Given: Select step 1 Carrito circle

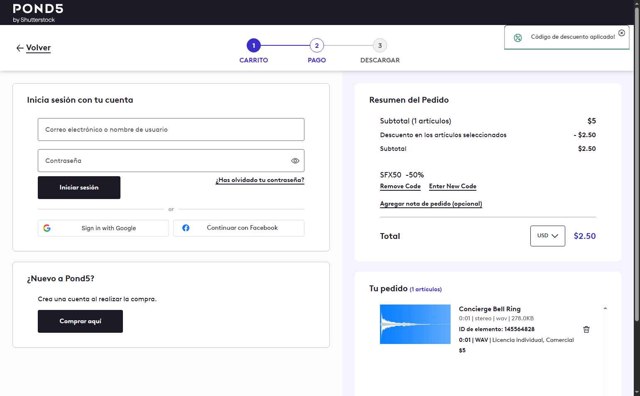Looking at the screenshot, I should [253, 45].
